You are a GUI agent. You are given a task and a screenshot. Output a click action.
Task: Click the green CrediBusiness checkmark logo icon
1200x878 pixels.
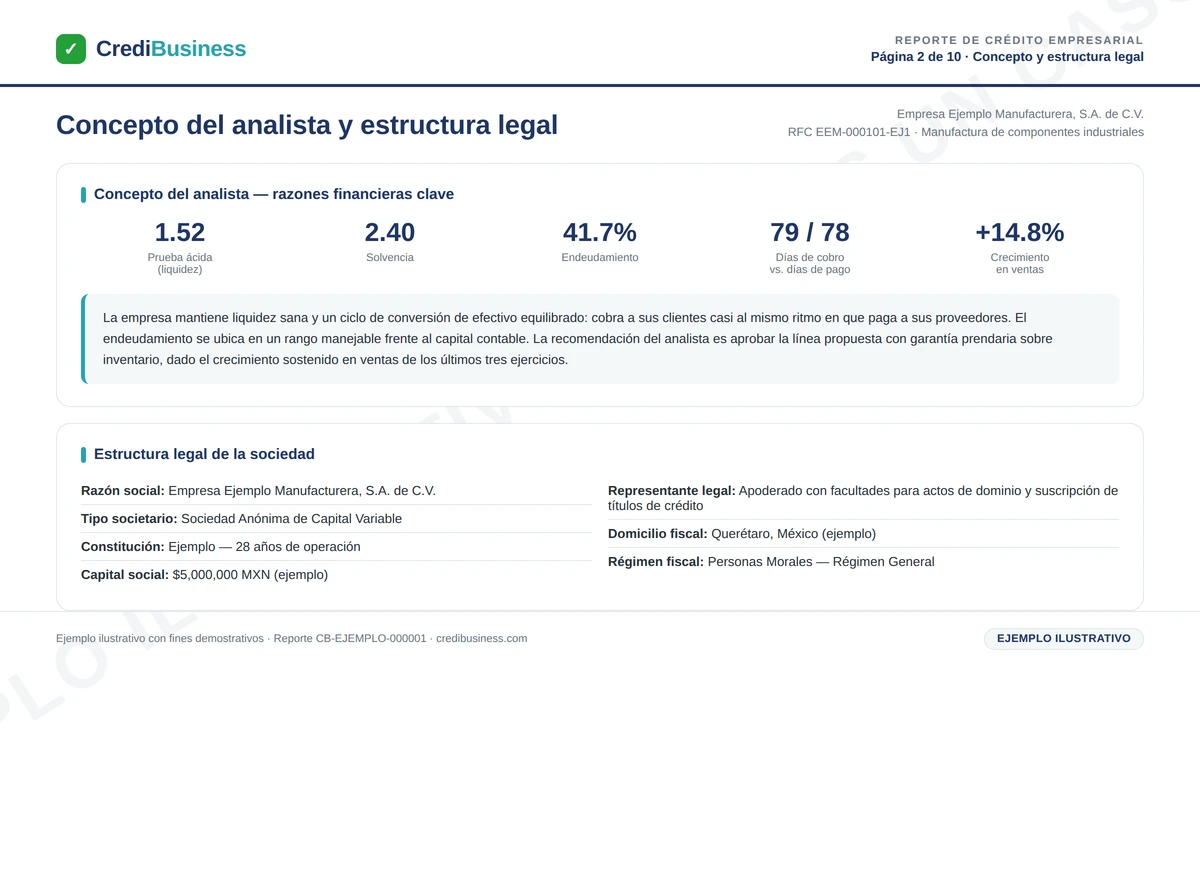(x=71, y=49)
